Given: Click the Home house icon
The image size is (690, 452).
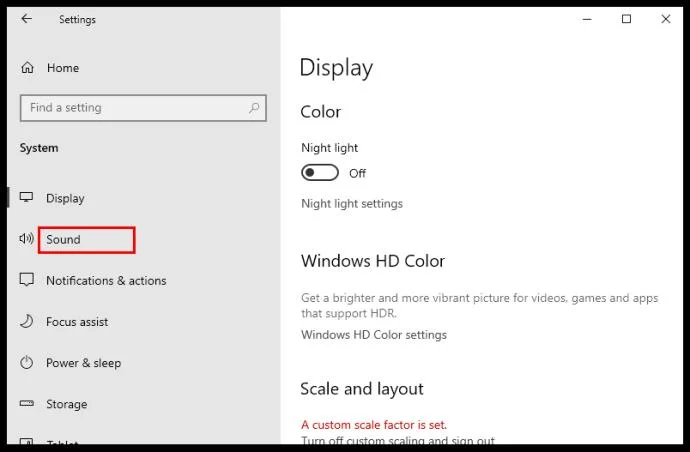Looking at the screenshot, I should tap(27, 68).
